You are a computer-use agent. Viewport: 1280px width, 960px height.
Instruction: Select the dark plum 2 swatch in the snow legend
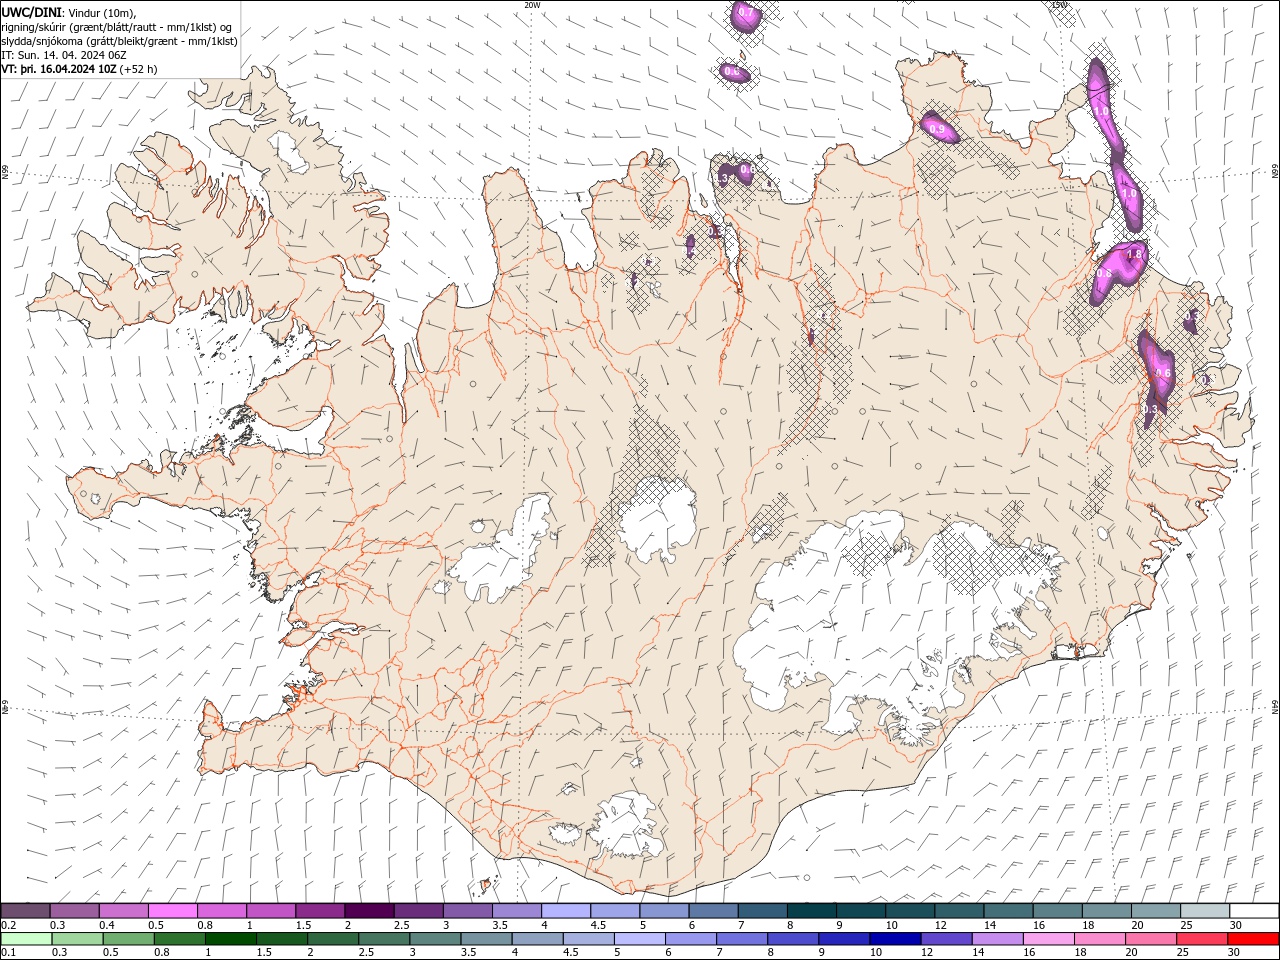click(x=369, y=910)
